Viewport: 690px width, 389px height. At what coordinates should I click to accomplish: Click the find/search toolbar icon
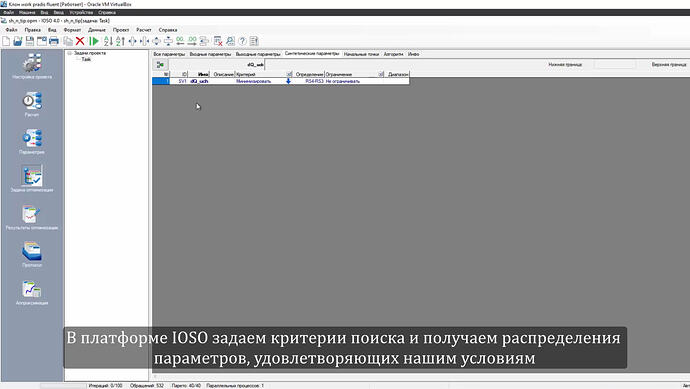[x=230, y=41]
